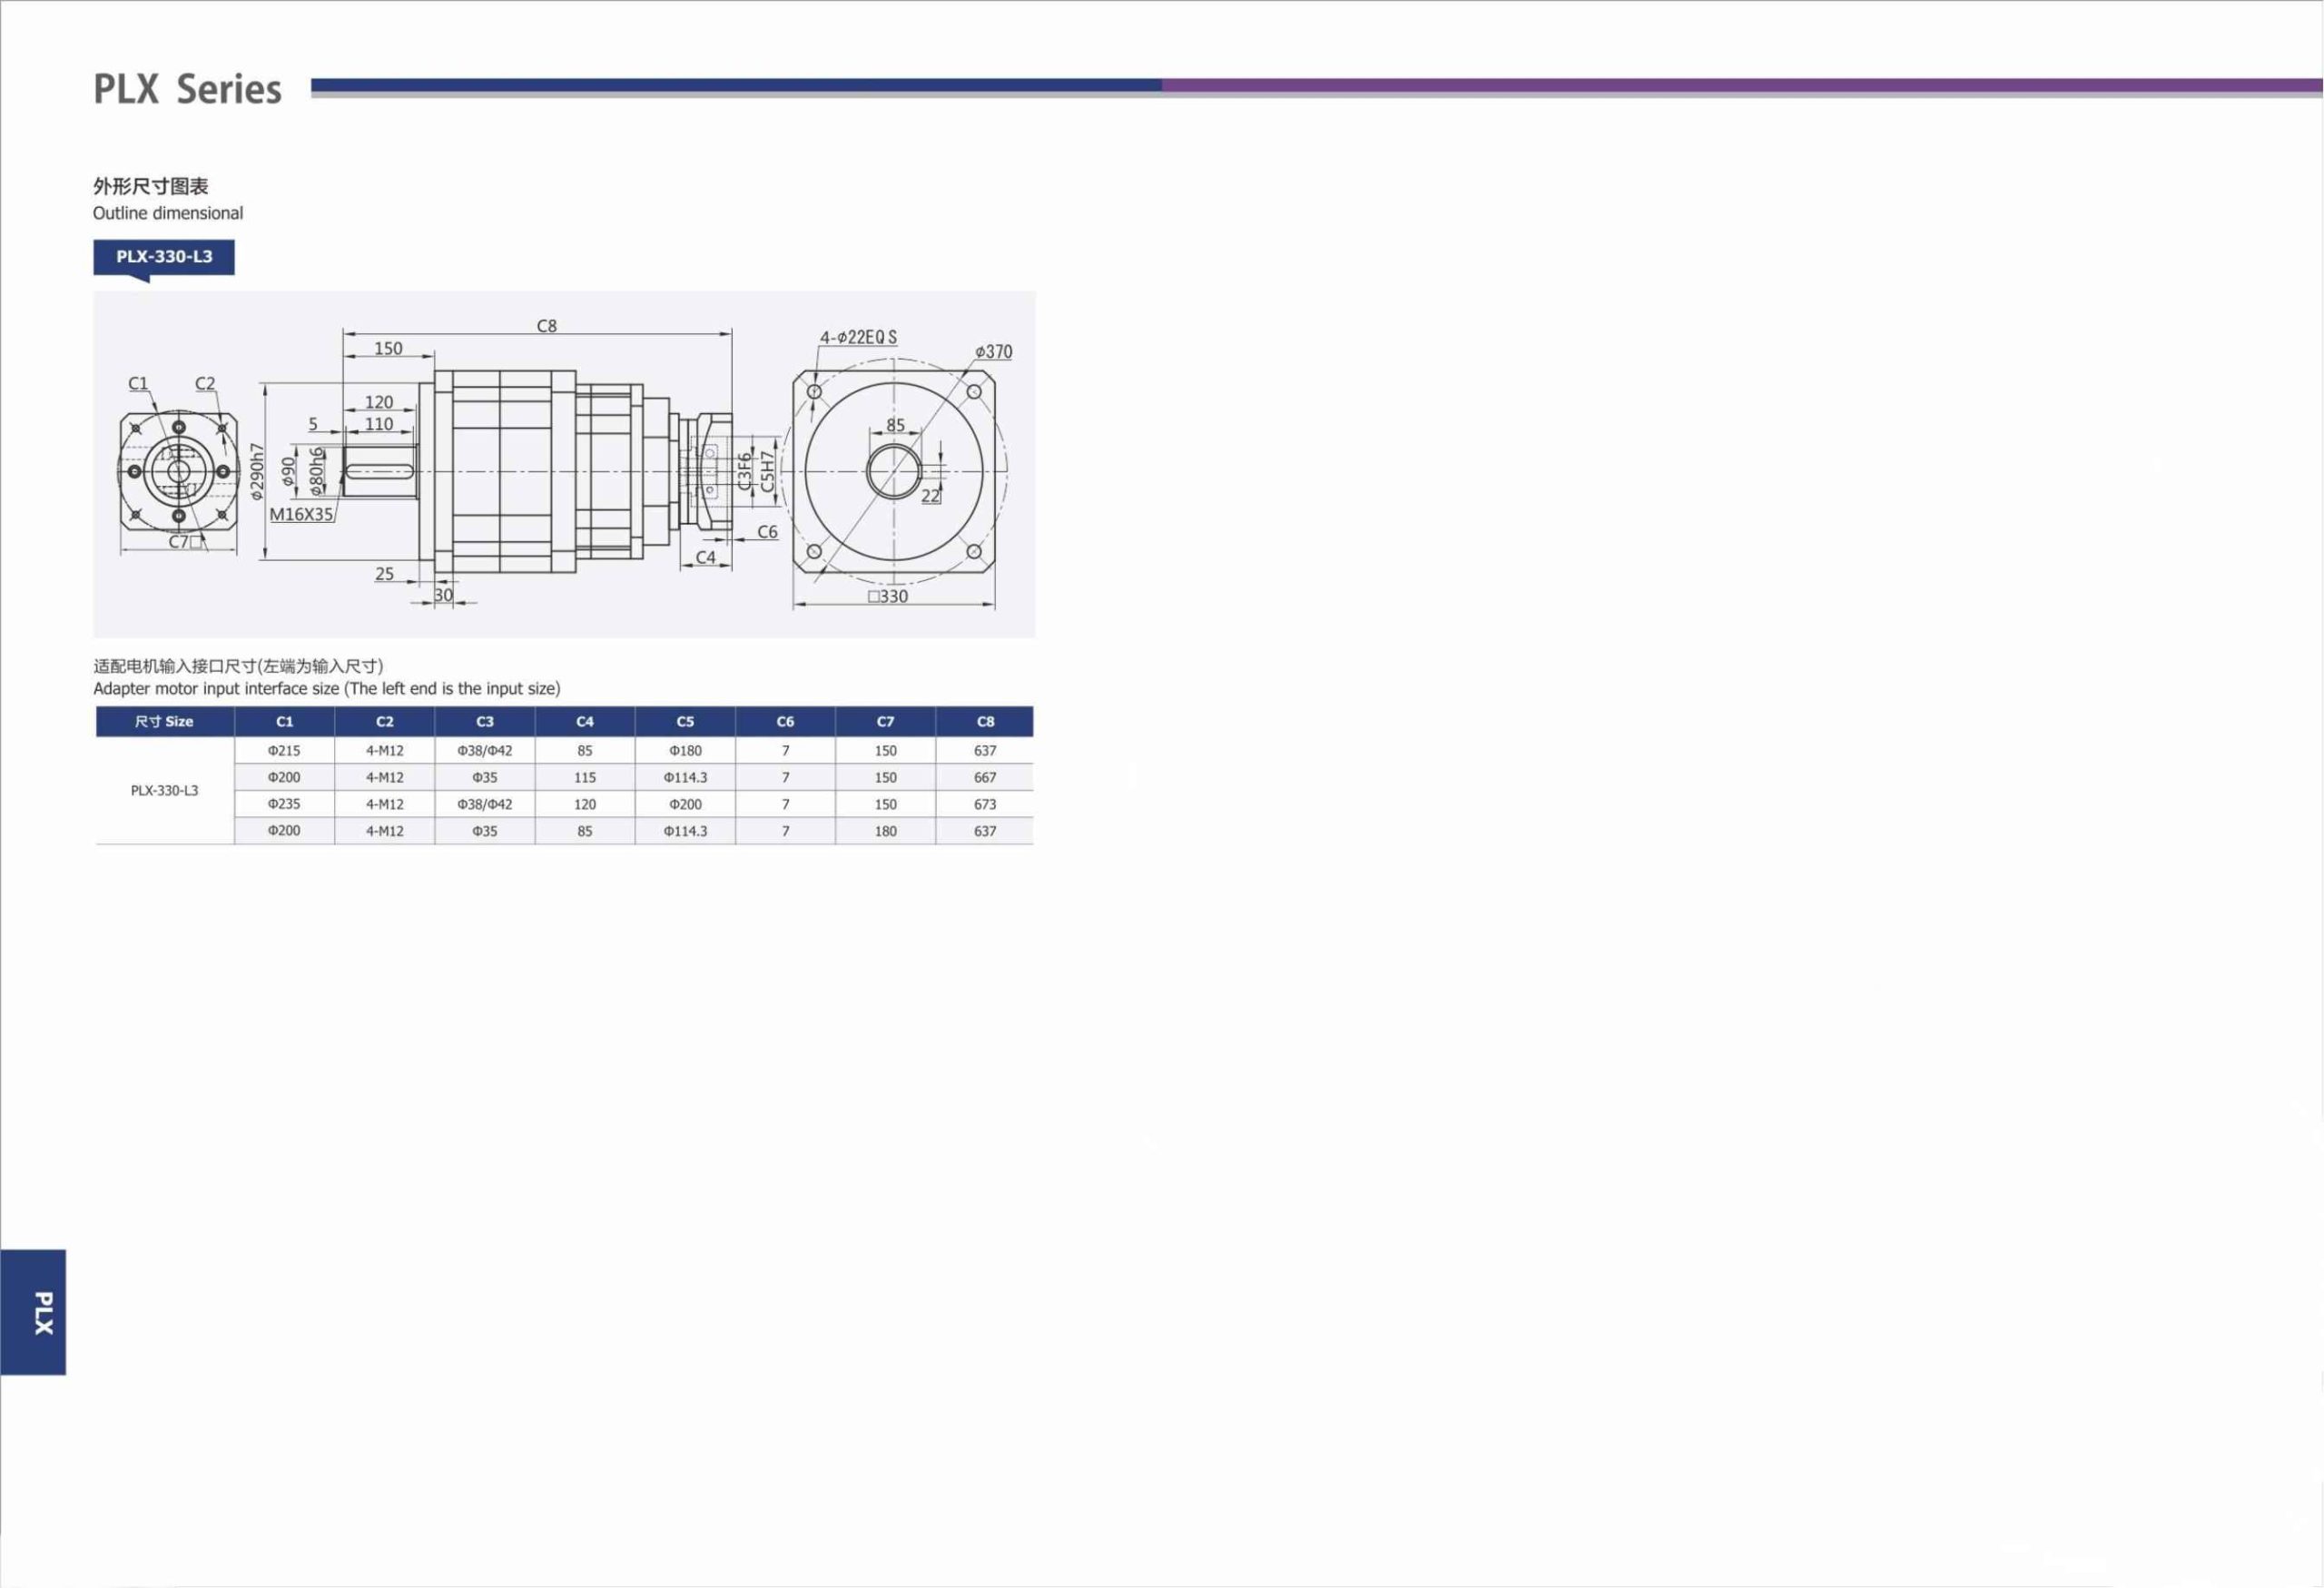Select the ø80h6 shaft diameter label
Screen dimensions: 2324x1588
(x=317, y=472)
